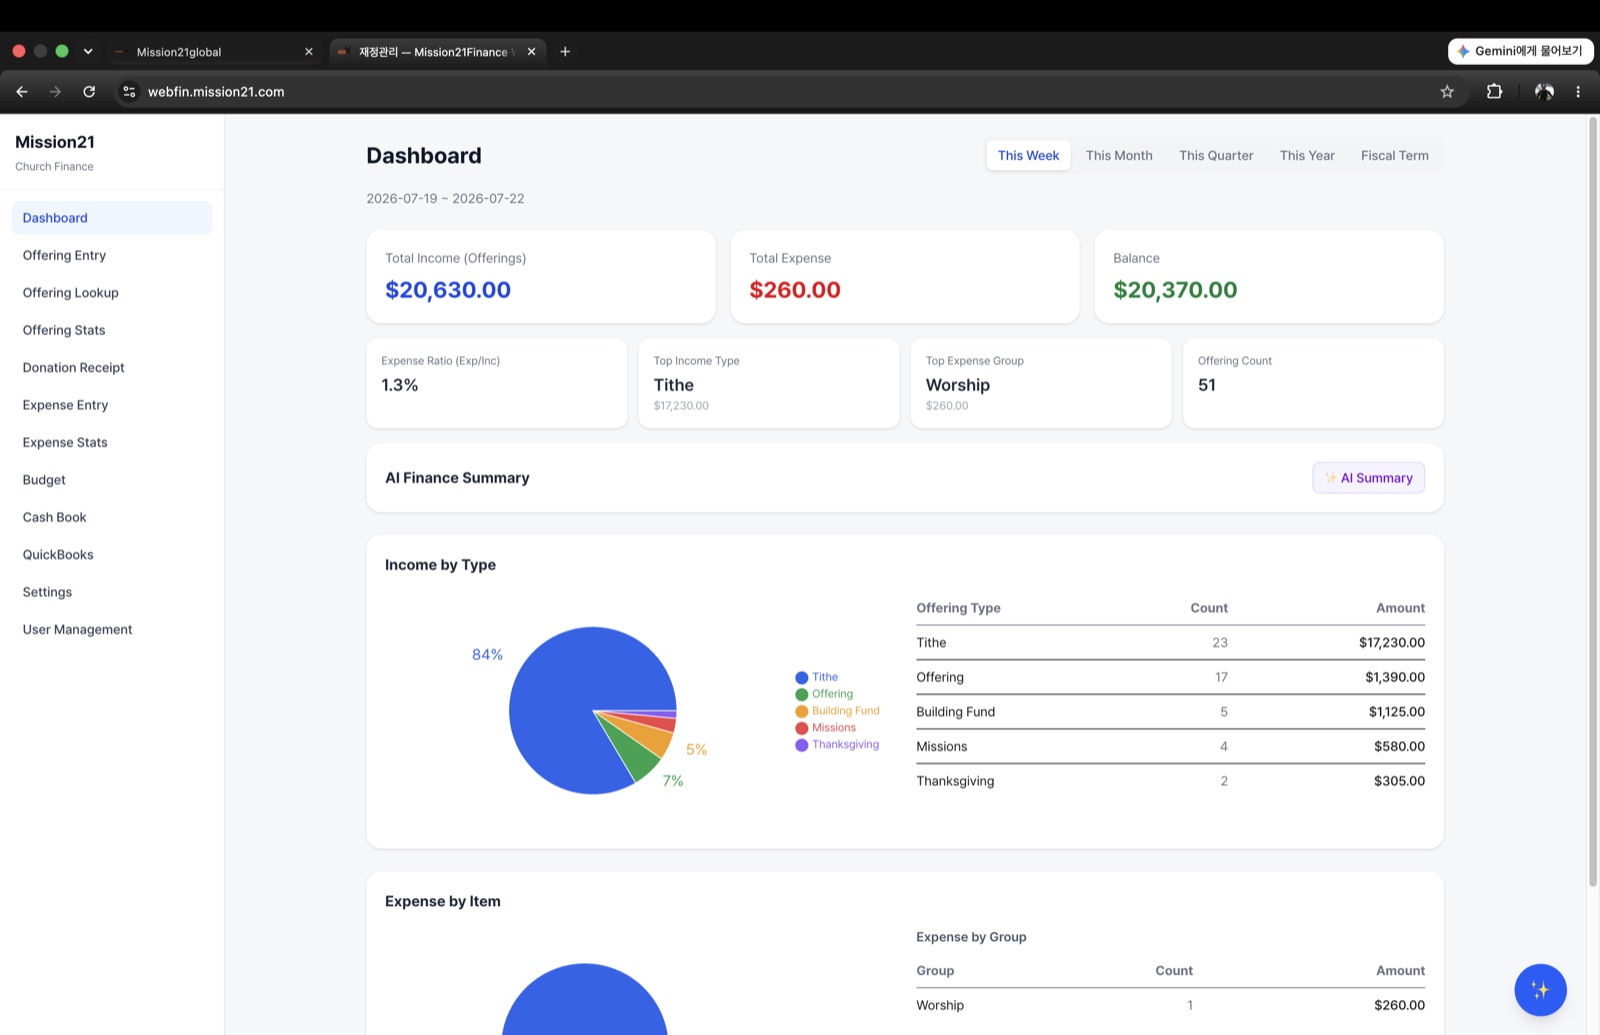Go to Offering Entry
Viewport: 1600px width, 1035px height.
[112, 255]
